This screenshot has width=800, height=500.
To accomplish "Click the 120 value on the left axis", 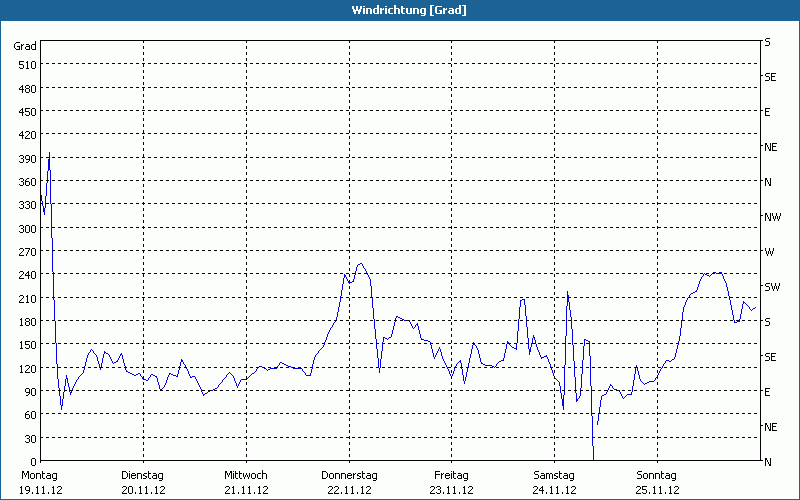I will [28, 368].
